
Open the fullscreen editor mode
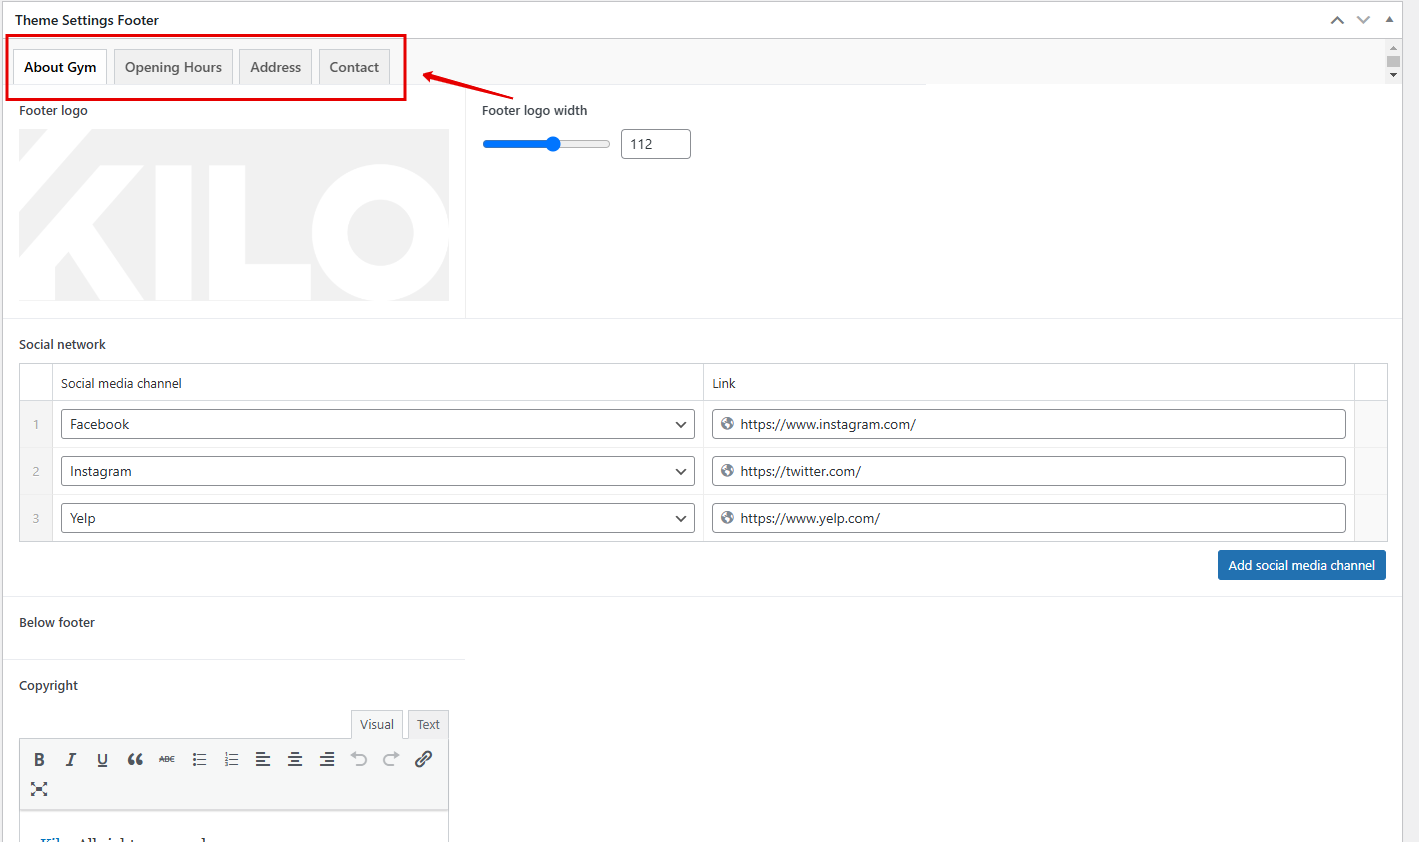click(39, 789)
